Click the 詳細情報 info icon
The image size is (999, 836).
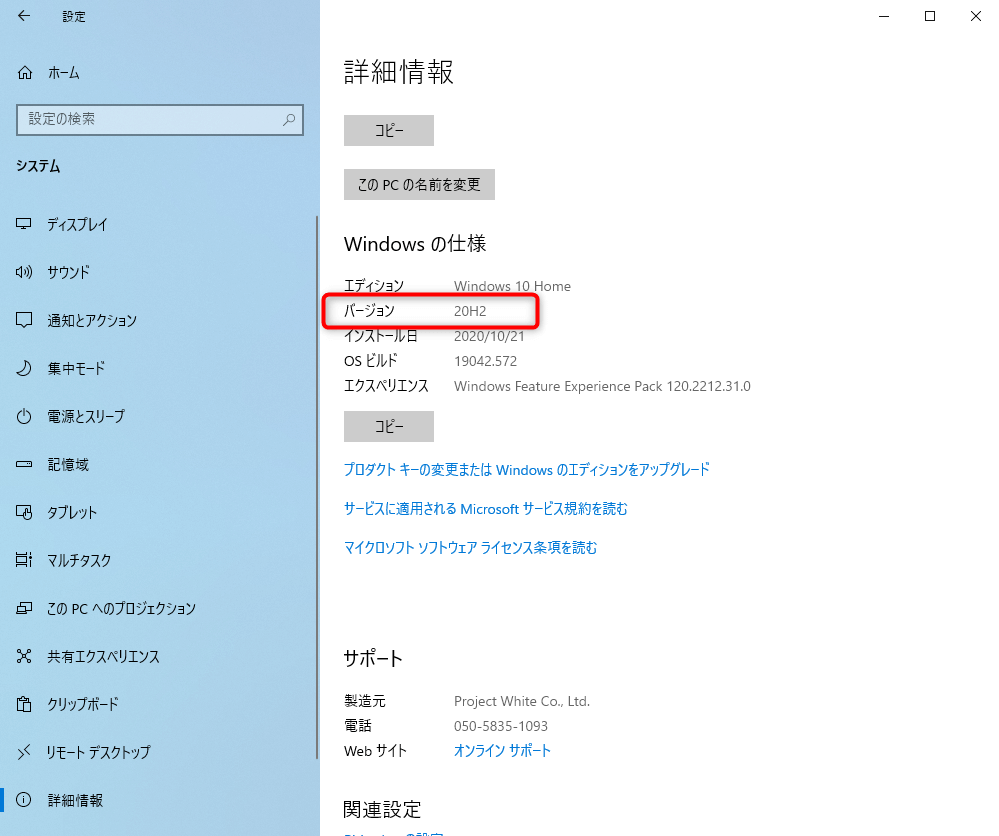click(24, 800)
